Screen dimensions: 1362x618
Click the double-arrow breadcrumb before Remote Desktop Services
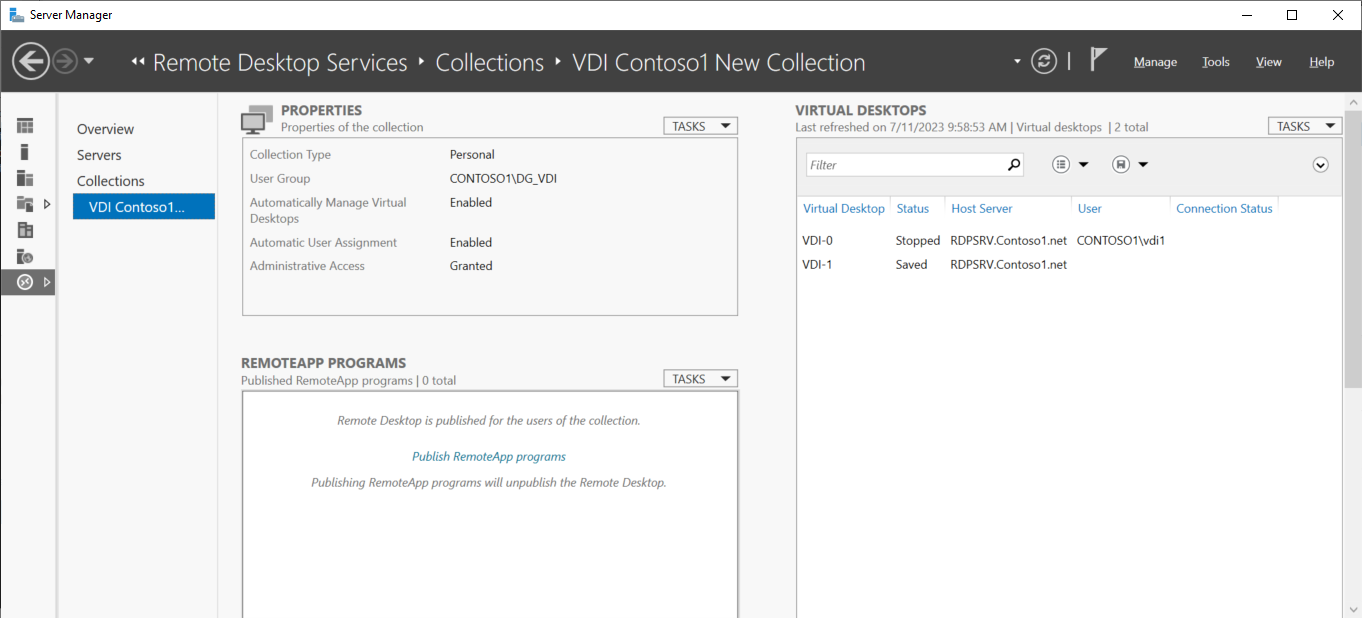tap(138, 62)
